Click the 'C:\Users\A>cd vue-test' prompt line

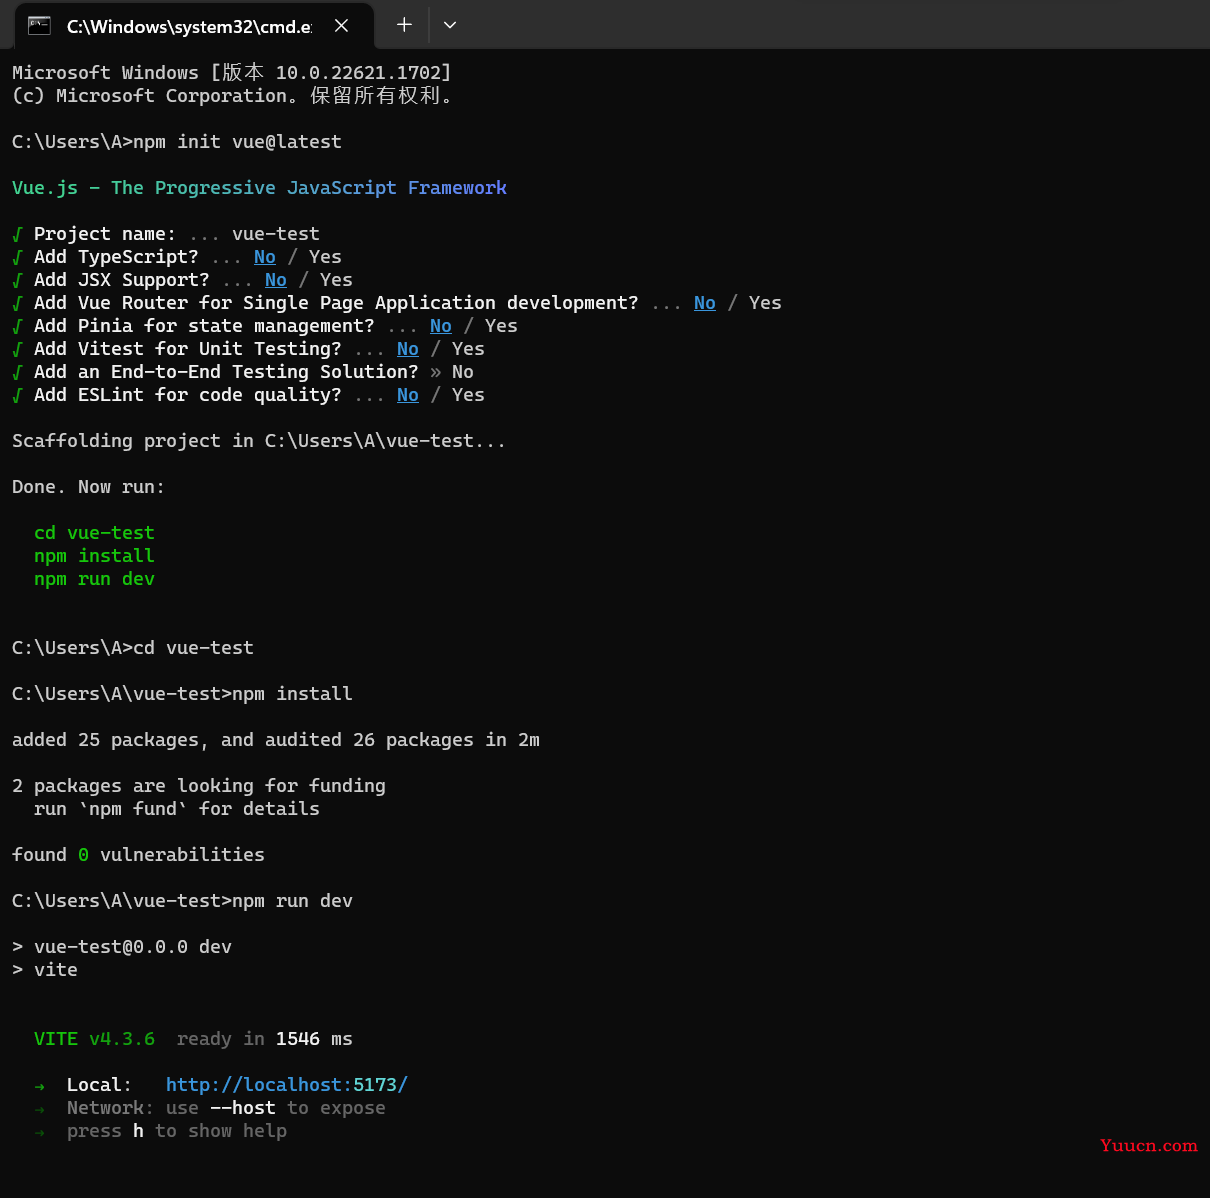(x=133, y=648)
